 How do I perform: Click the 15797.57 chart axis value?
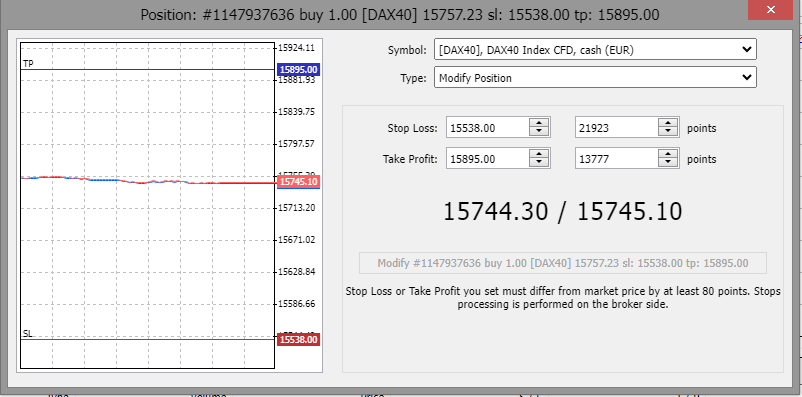296,144
